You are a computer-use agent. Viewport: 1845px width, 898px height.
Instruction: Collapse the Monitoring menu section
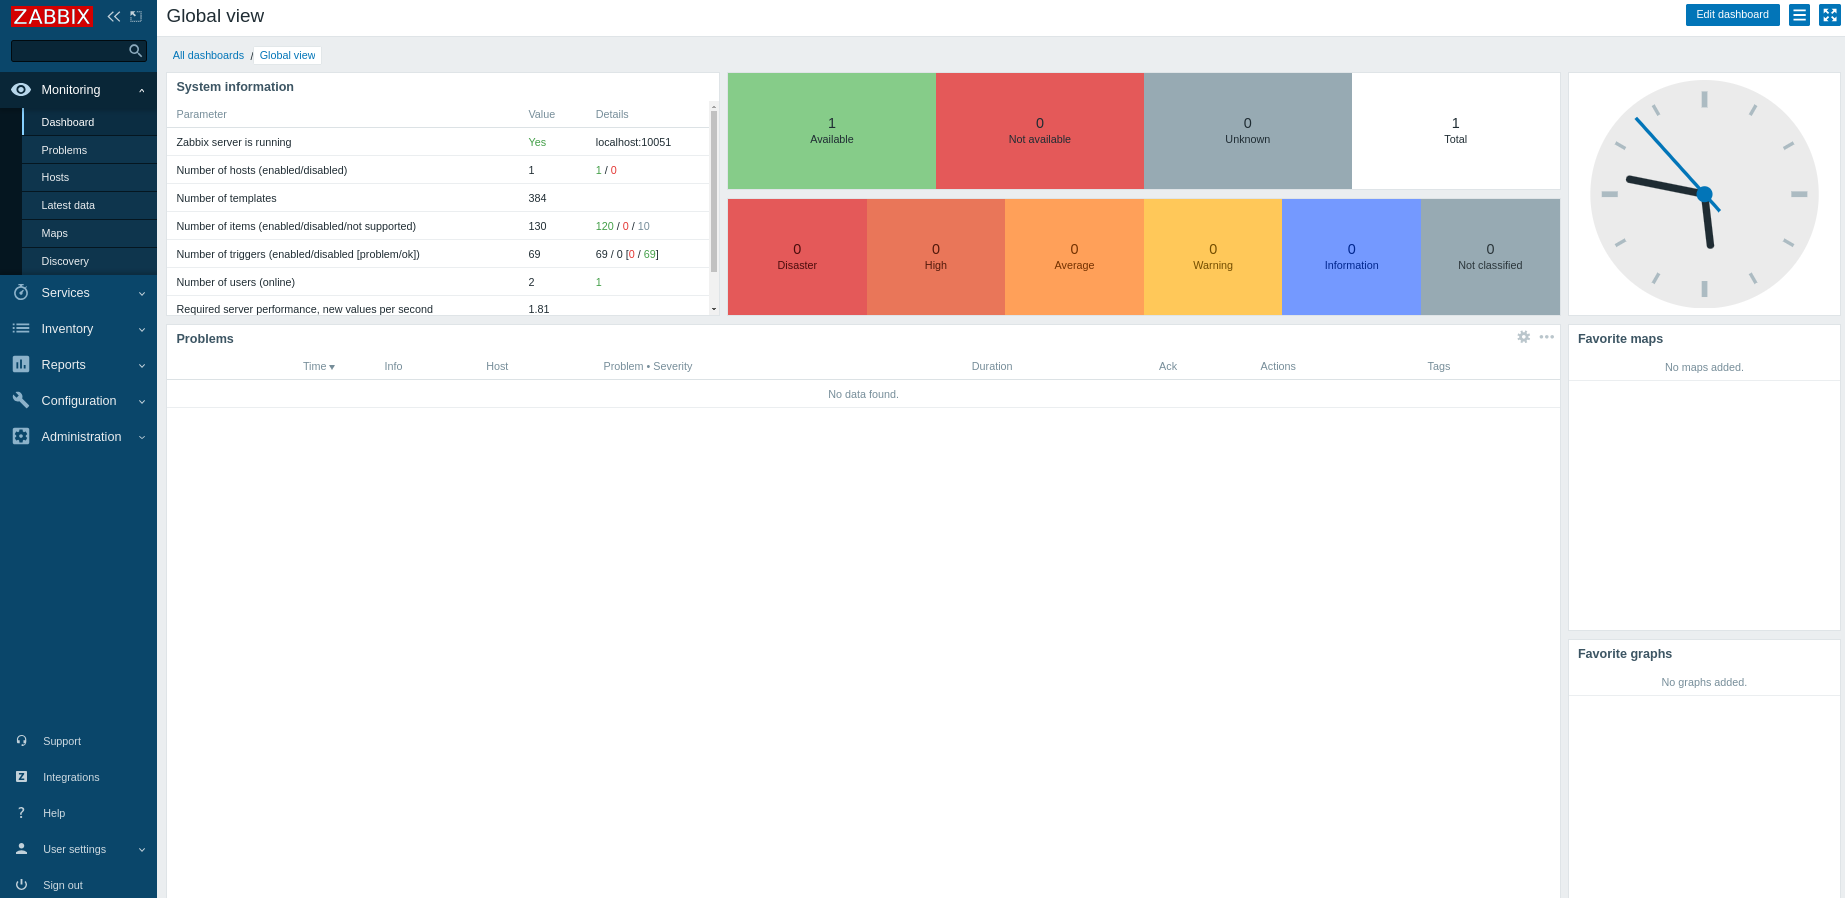tap(142, 90)
